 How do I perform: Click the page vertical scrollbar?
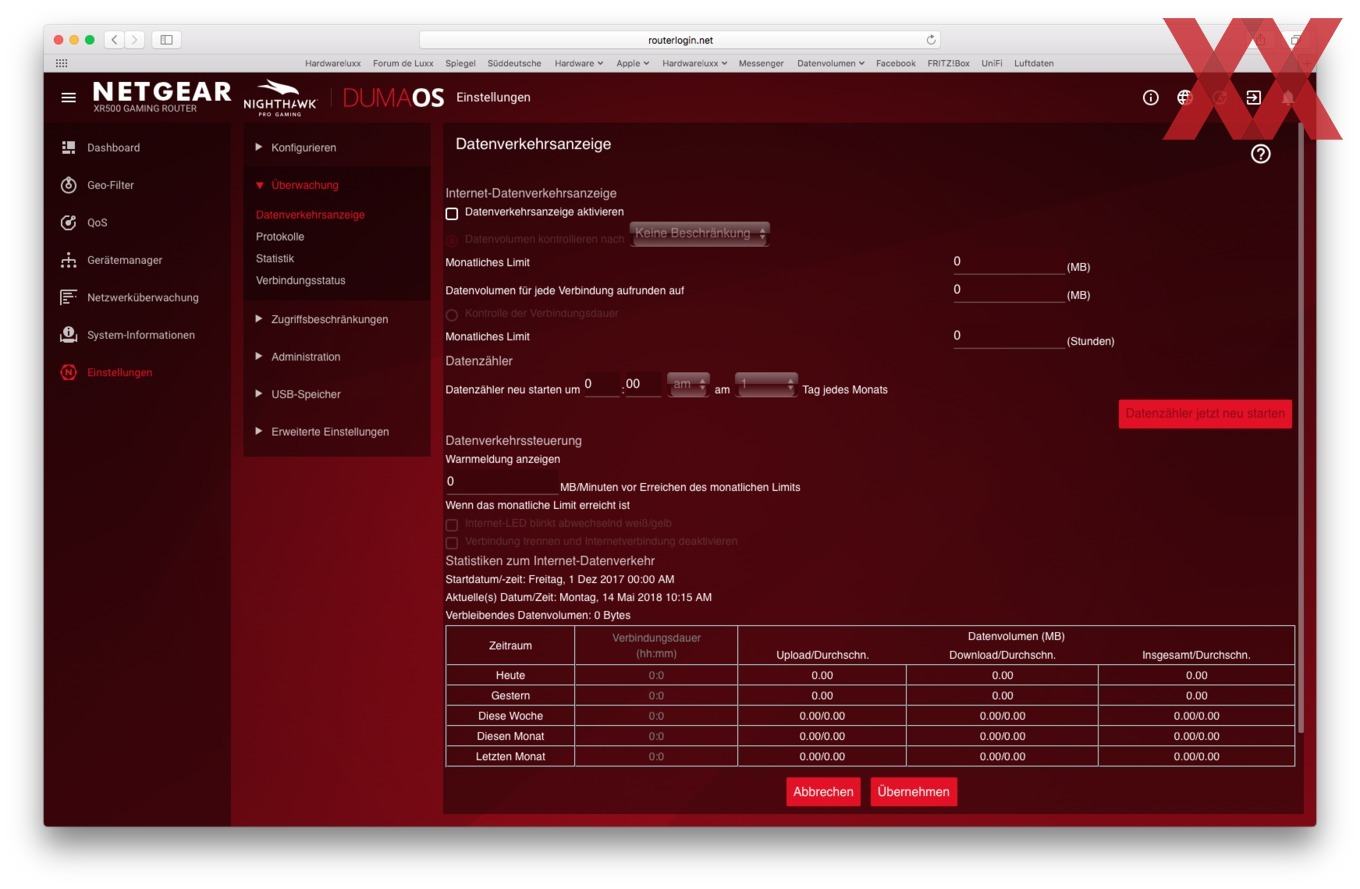pyautogui.click(x=1300, y=430)
